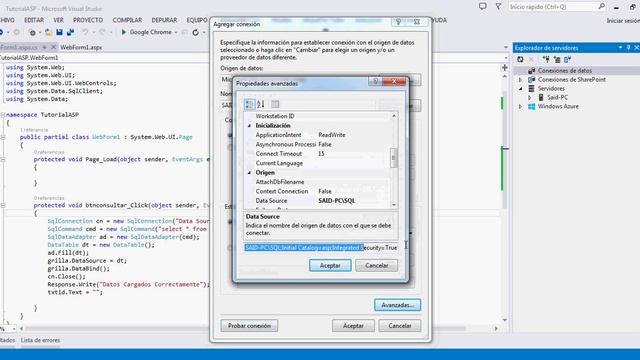Click Connect to SharePoint icon in Server Explorer

click(567, 60)
